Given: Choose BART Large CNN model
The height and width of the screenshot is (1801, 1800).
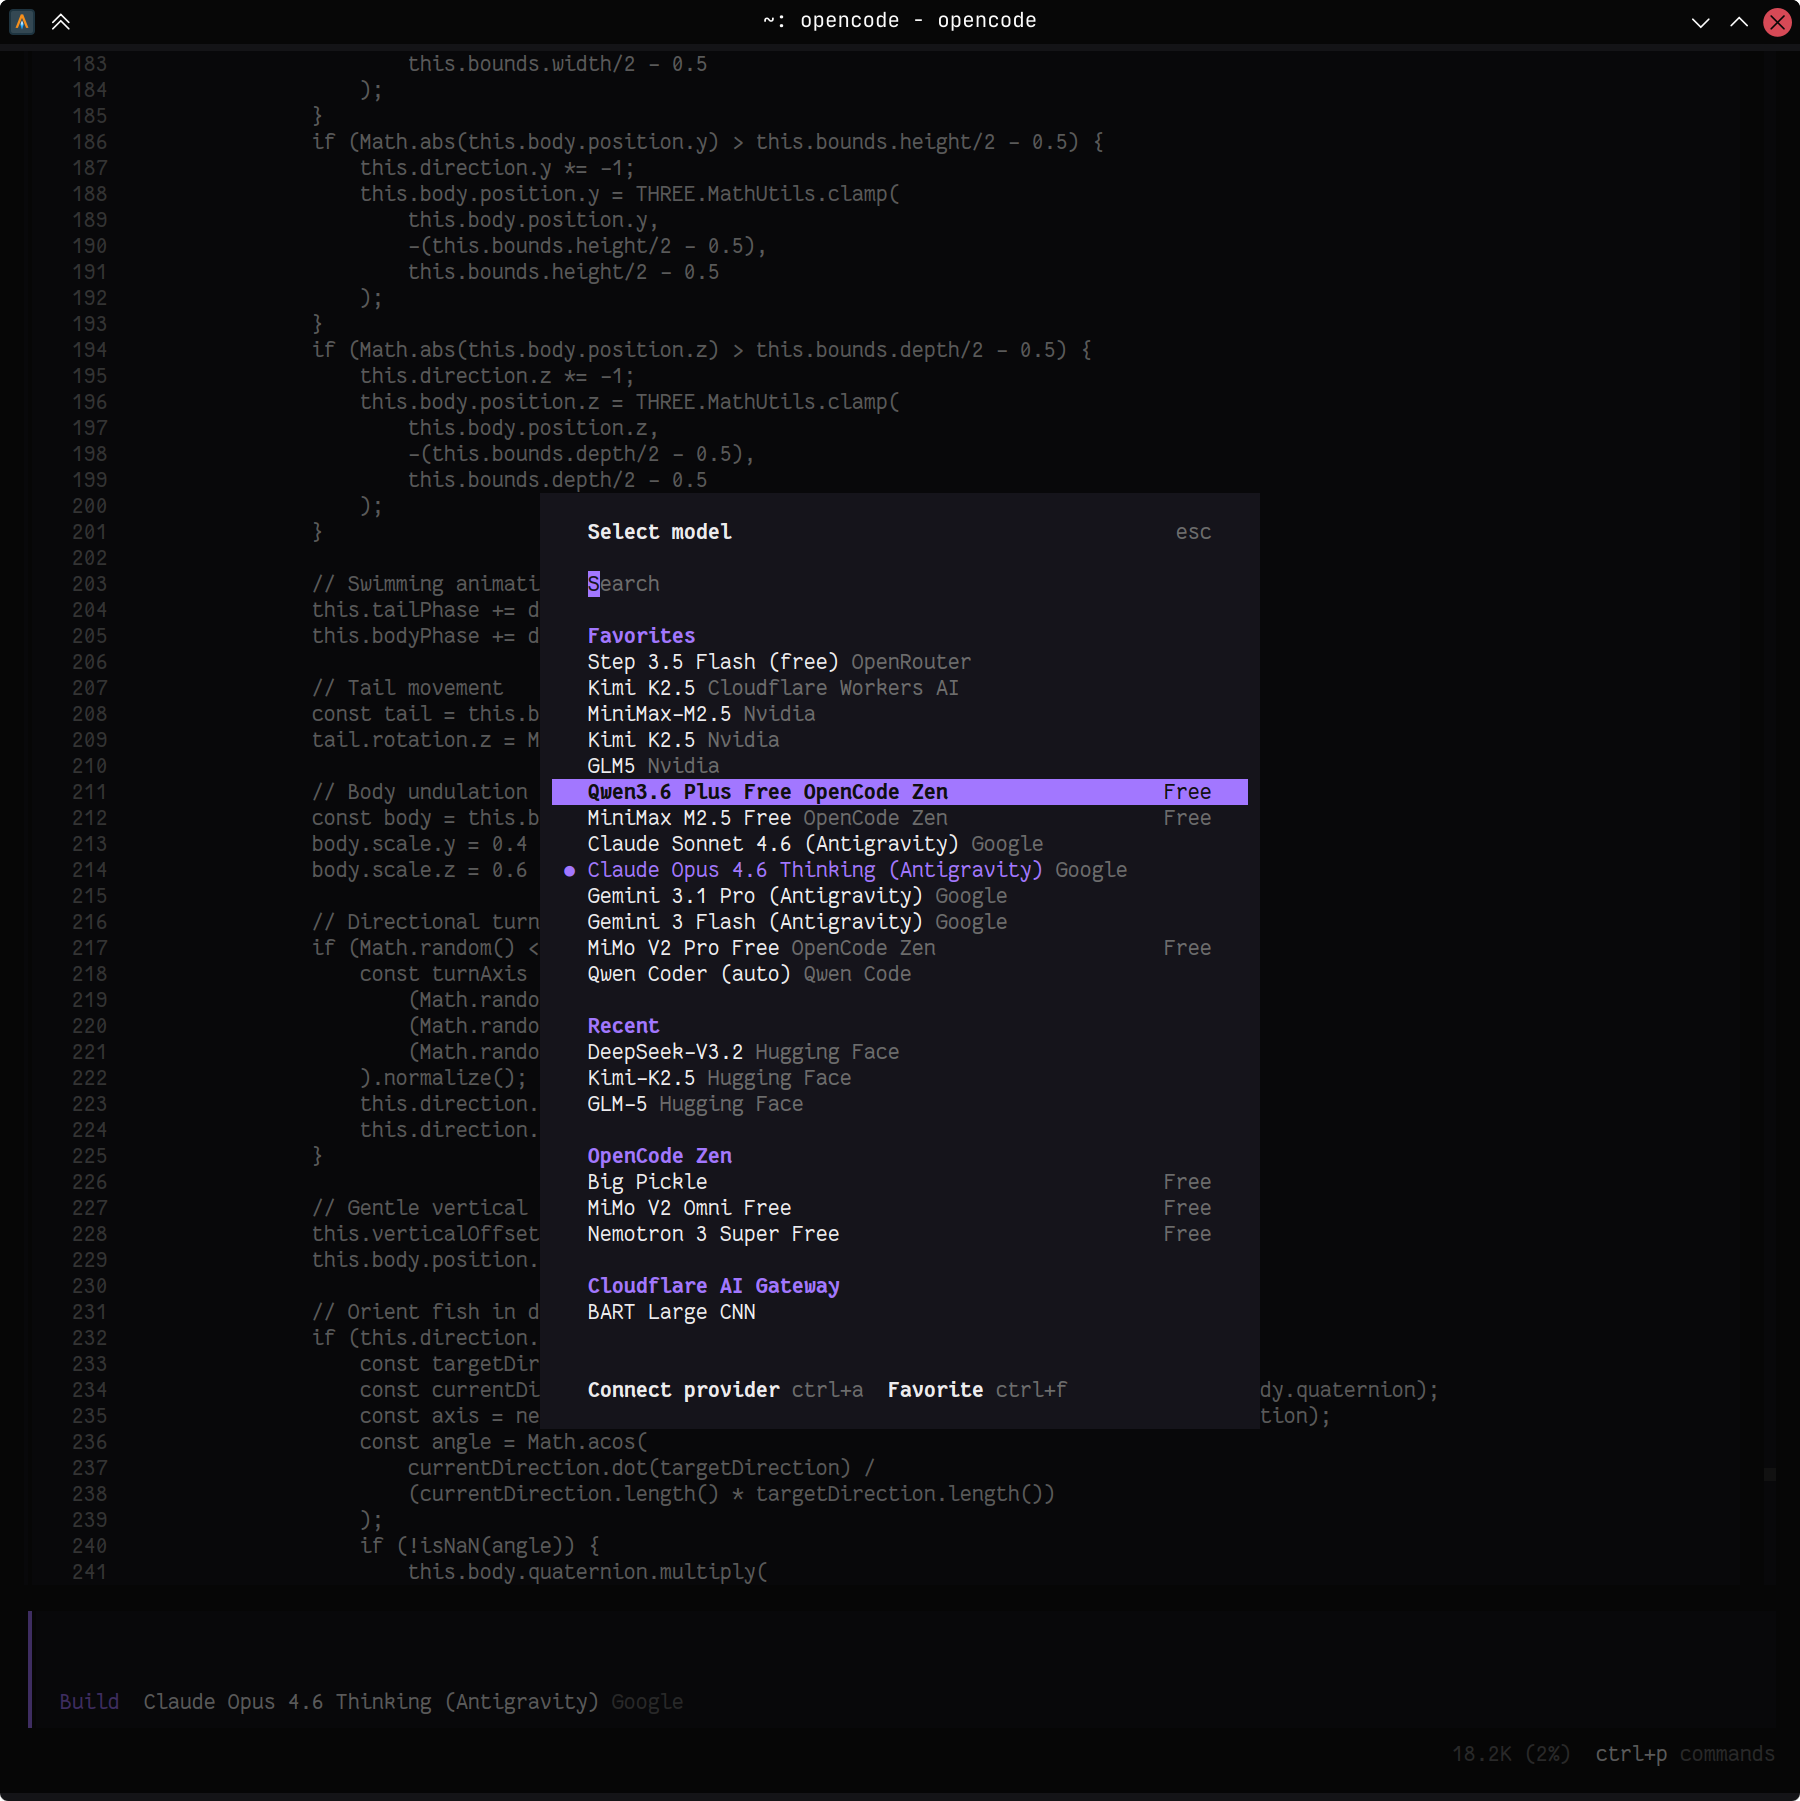Looking at the screenshot, I should click(671, 1312).
